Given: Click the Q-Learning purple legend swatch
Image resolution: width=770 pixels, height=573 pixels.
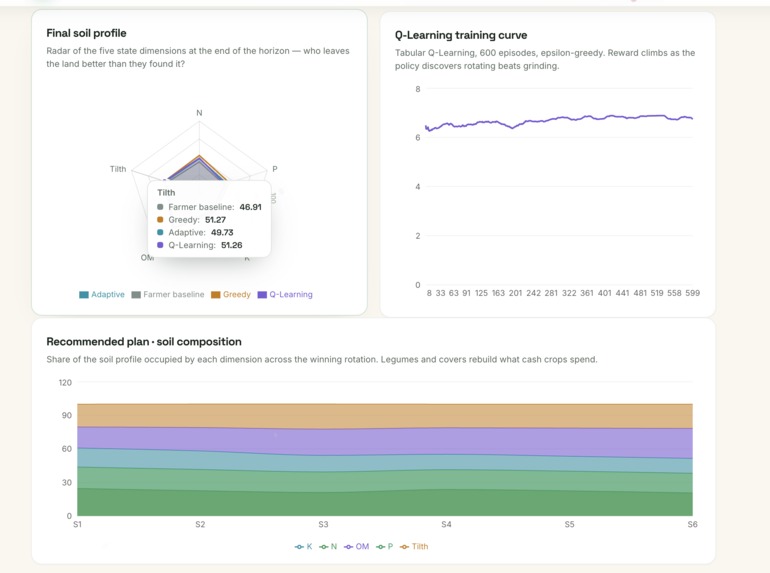Looking at the screenshot, I should click(x=262, y=295).
